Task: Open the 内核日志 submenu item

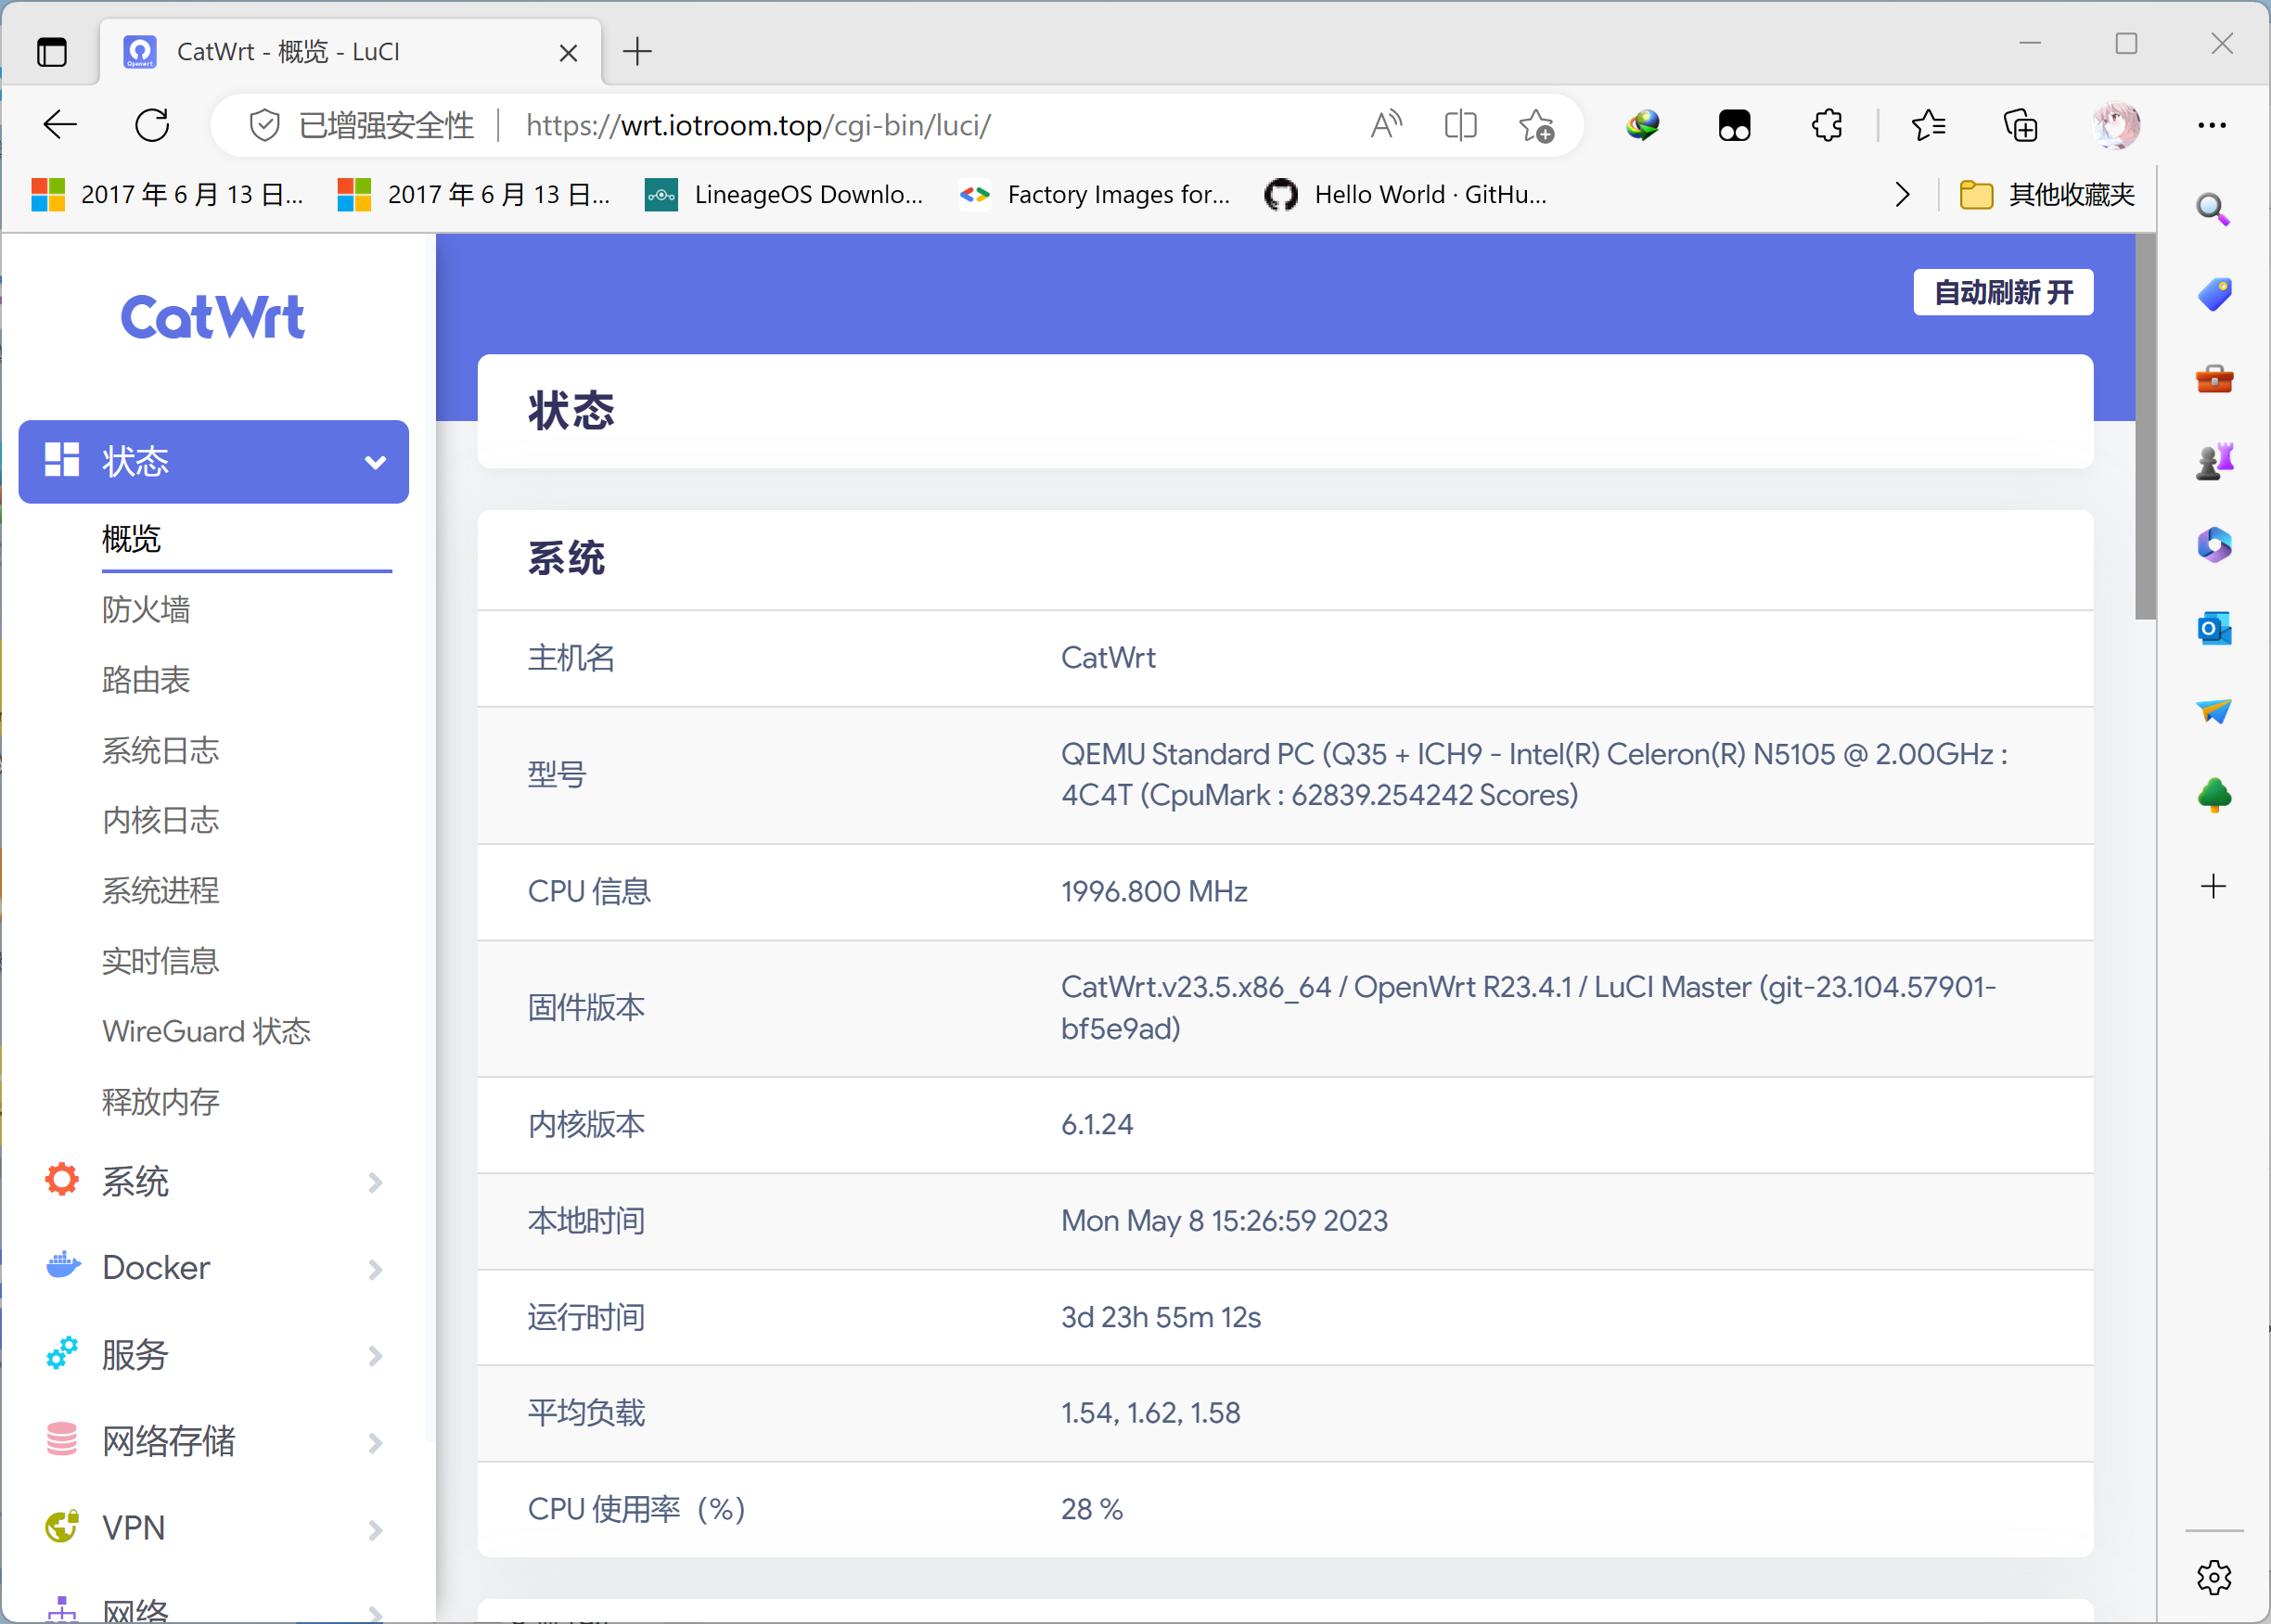Action: point(160,820)
